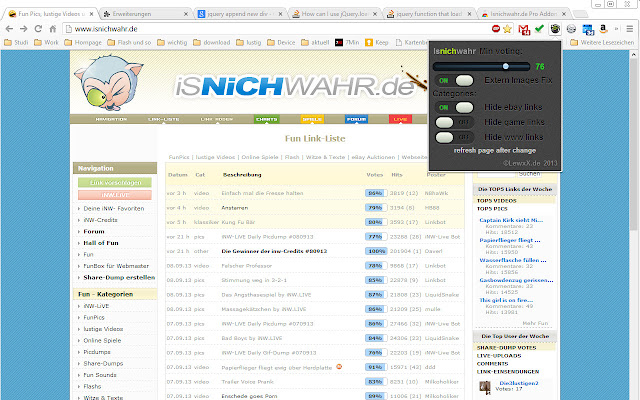Click the green checkmark extension icon
Screen dimensions: 640x400
[539, 29]
